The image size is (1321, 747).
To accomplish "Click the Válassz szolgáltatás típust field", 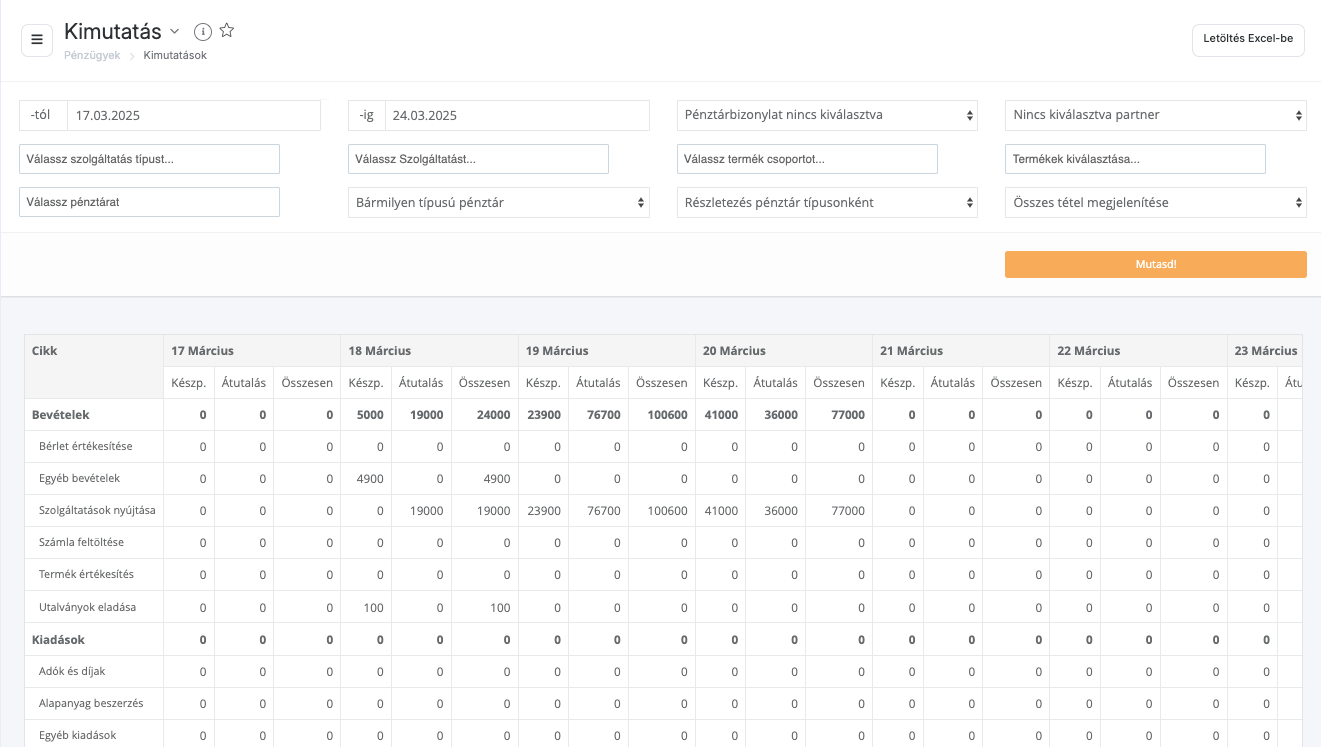I will (149, 159).
